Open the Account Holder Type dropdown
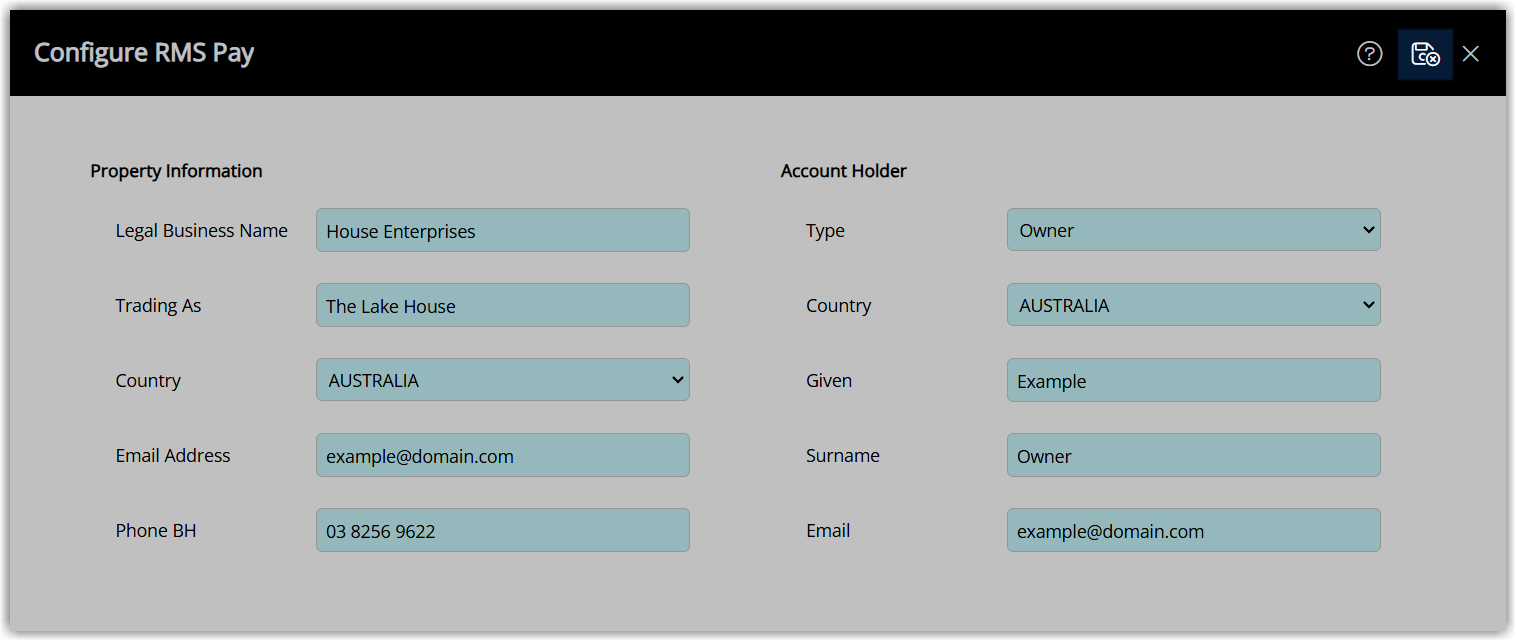This screenshot has height=641, width=1516. [x=1194, y=230]
